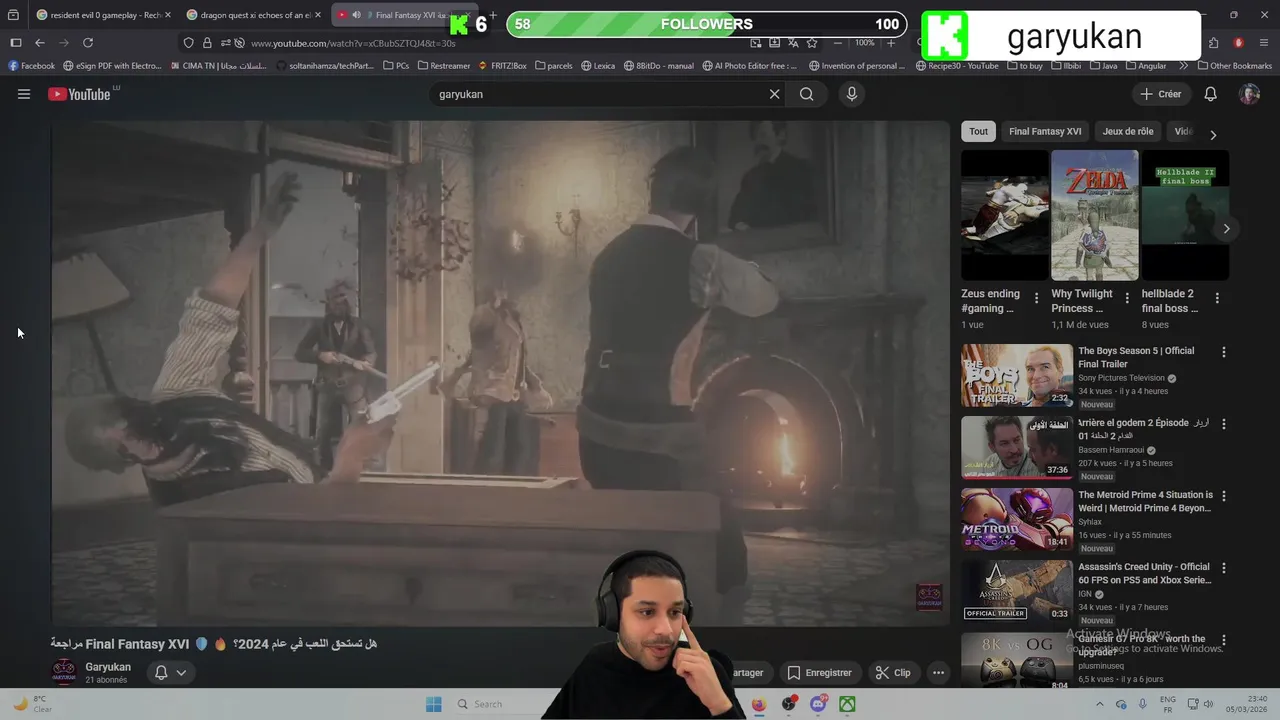Open the parcels bookmark folder
Screen dimensions: 1280x720
554,66
